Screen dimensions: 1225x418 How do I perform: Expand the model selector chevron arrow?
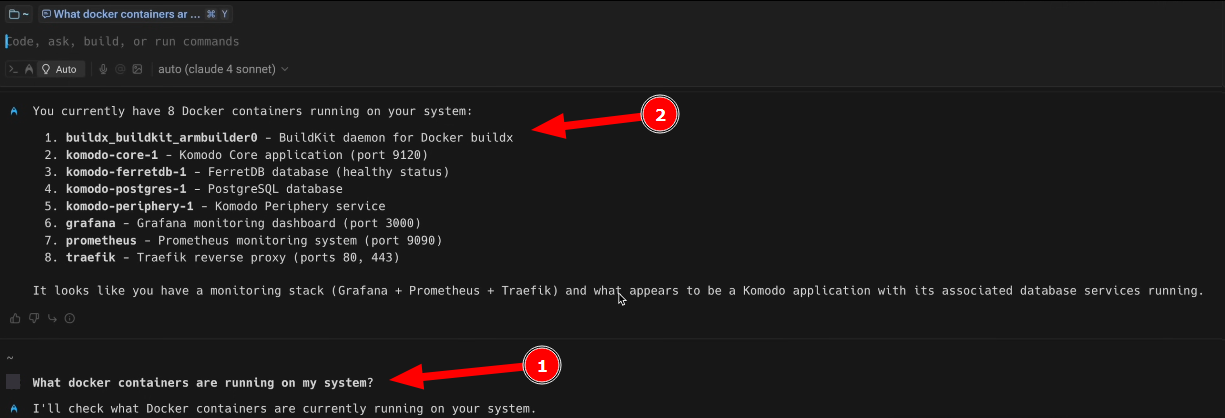pyautogui.click(x=285, y=69)
